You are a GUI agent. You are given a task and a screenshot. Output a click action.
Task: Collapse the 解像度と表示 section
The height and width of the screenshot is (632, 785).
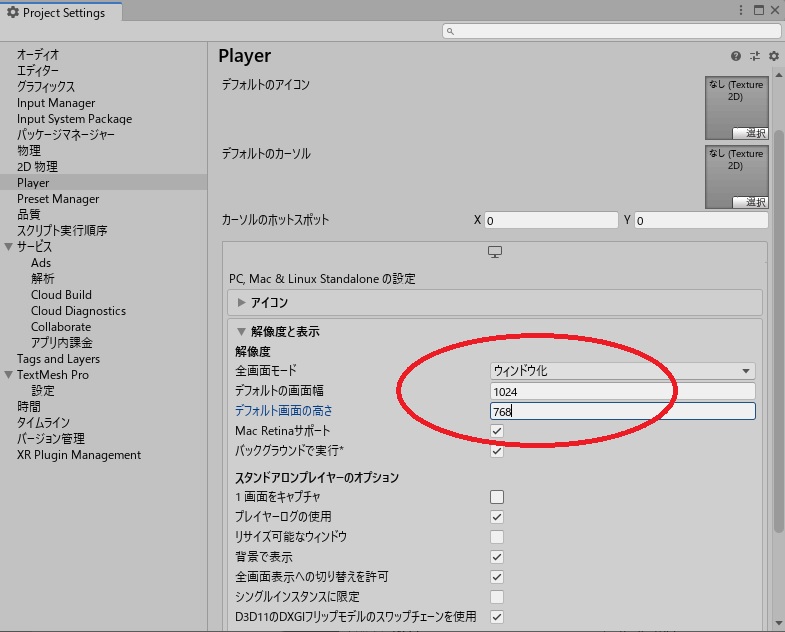coord(241,332)
